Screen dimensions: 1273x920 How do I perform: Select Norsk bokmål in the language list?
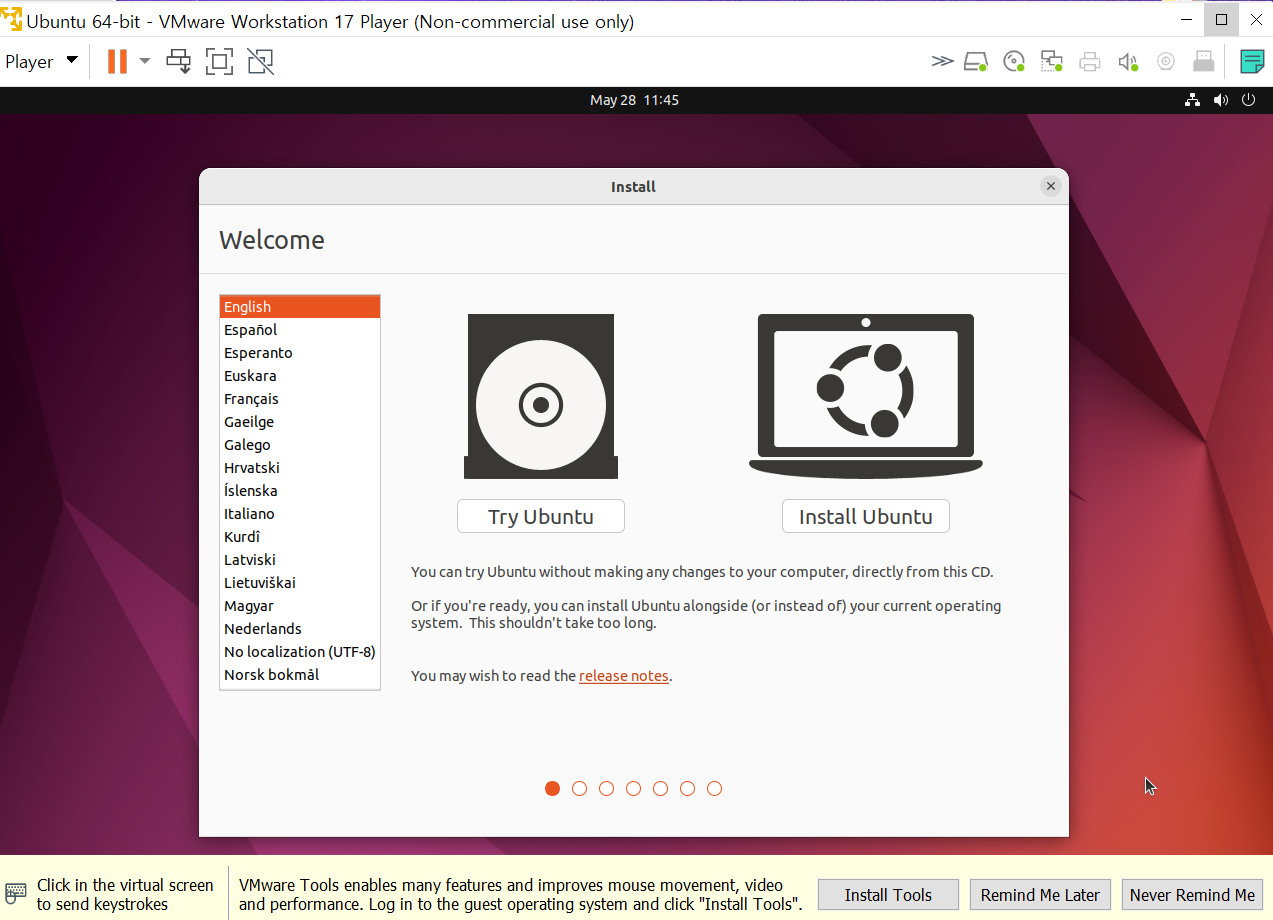300,675
